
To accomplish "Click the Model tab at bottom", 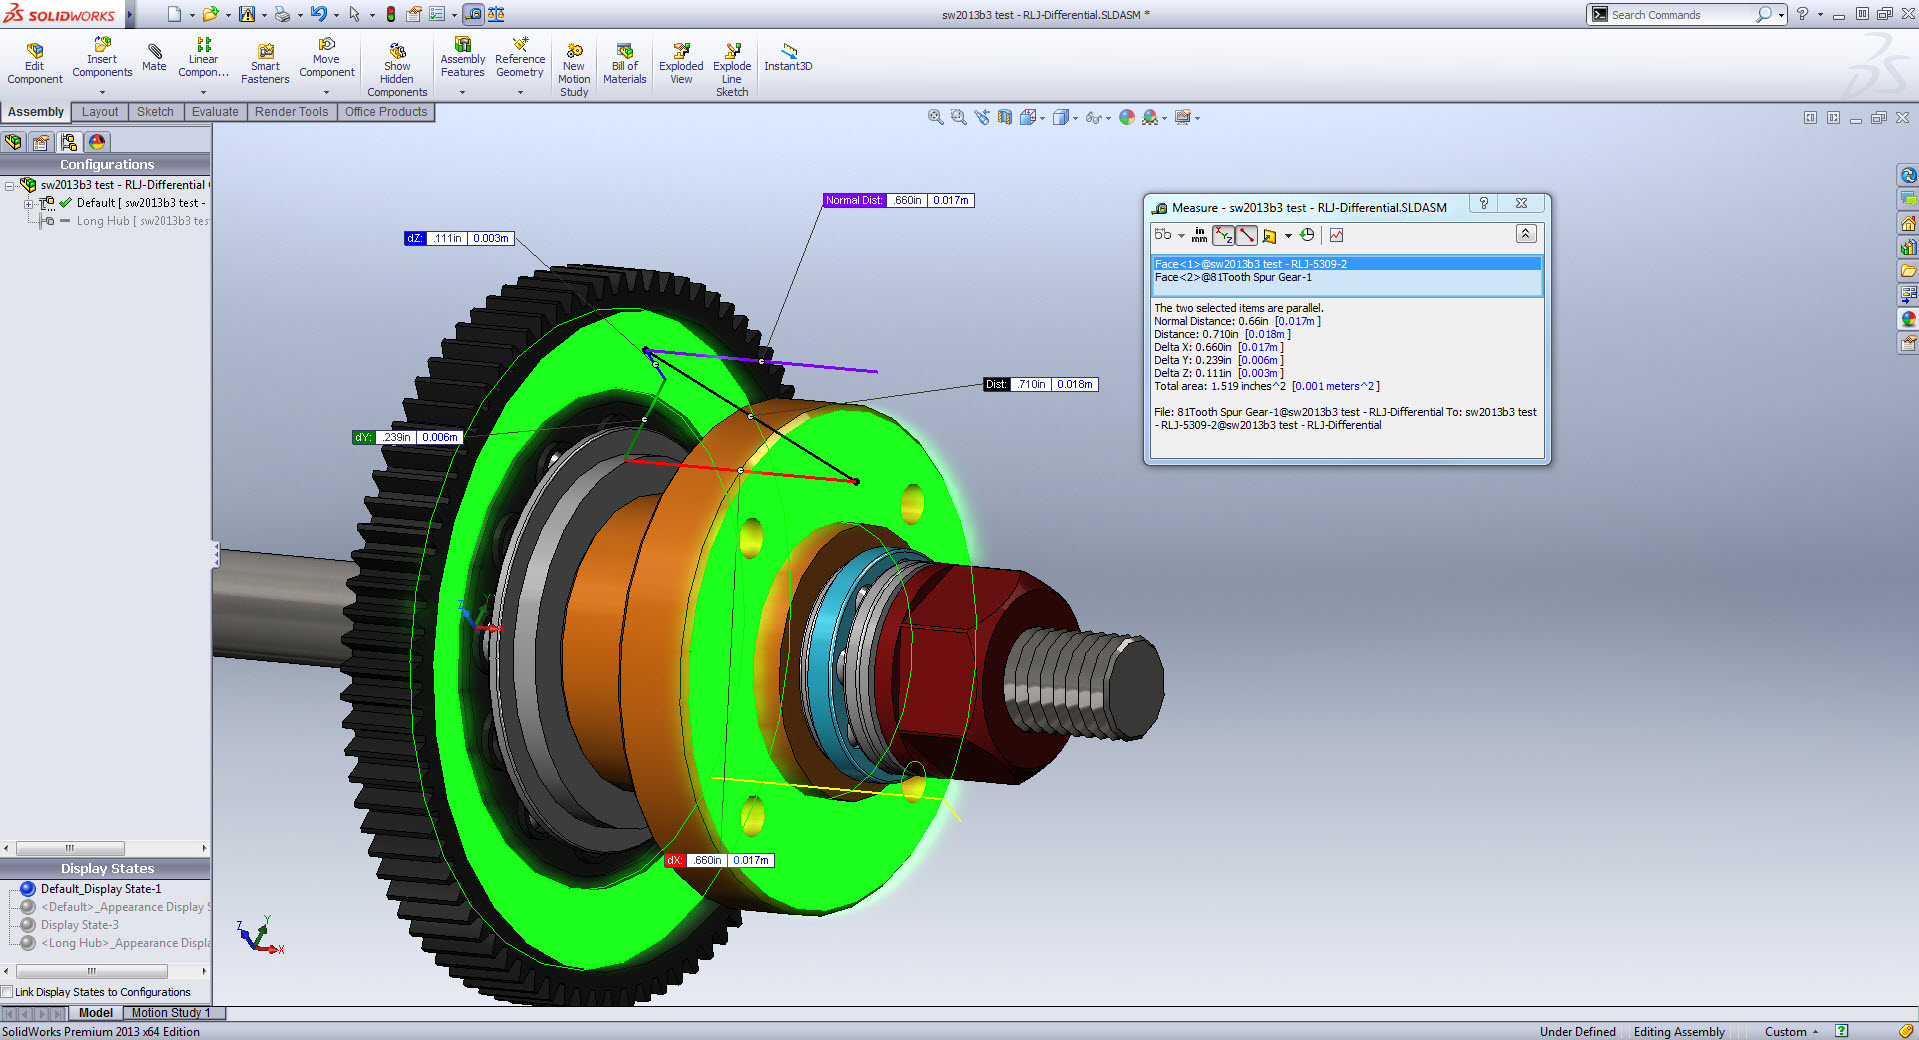I will (x=96, y=1013).
